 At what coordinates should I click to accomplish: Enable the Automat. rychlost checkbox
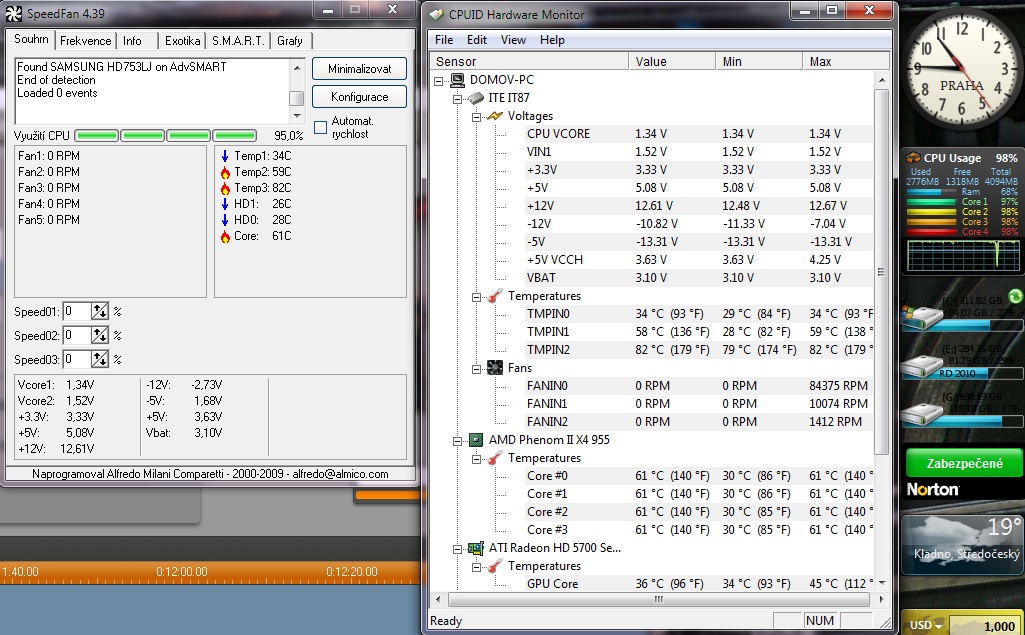click(320, 127)
